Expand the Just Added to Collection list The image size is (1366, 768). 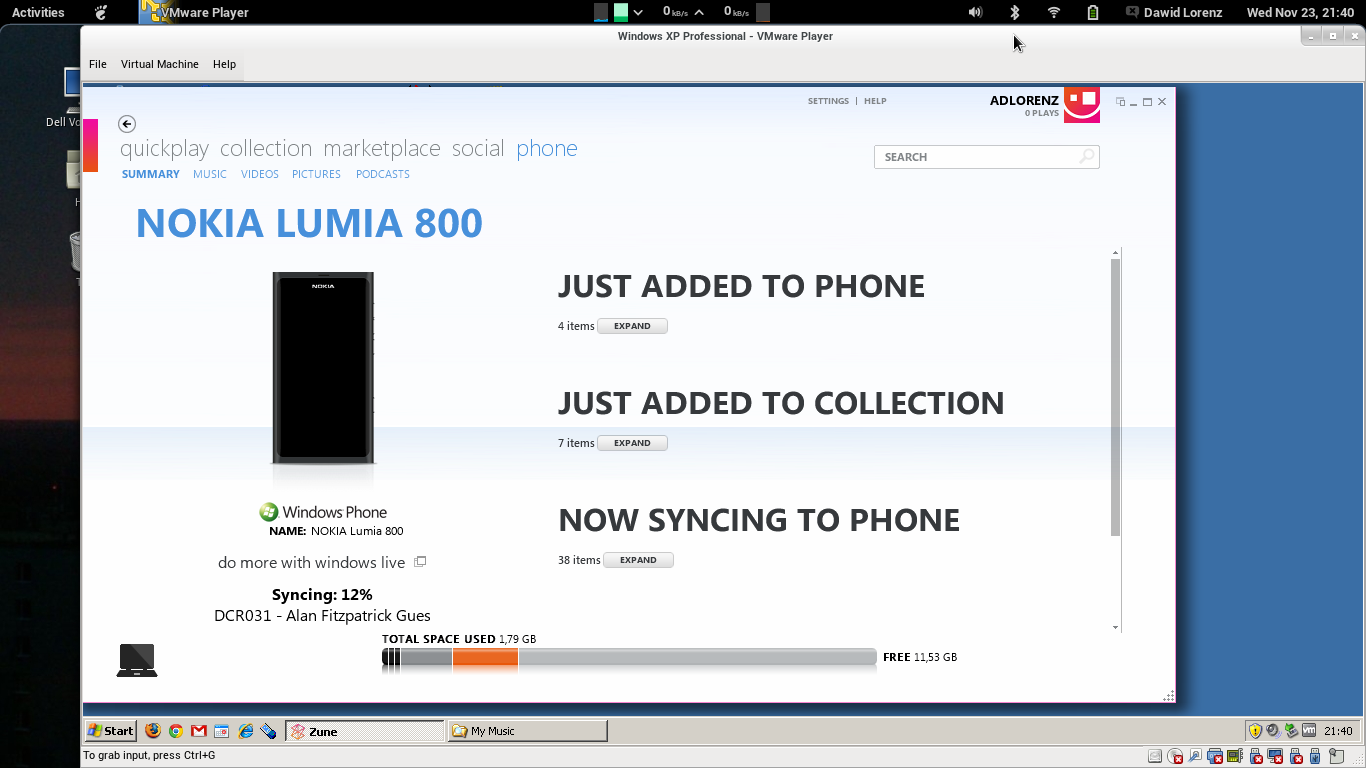632,443
